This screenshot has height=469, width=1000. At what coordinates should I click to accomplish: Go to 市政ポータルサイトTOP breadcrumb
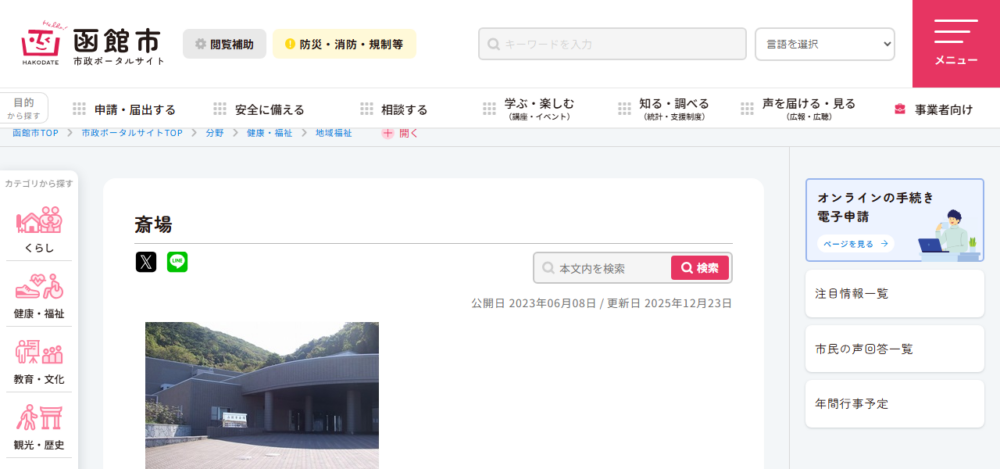coord(132,133)
